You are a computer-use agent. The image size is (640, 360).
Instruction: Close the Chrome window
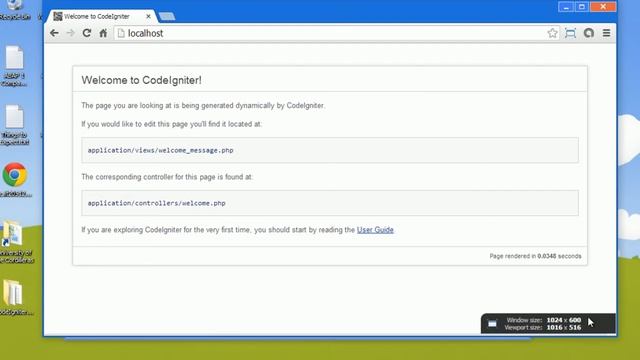(603, 7)
